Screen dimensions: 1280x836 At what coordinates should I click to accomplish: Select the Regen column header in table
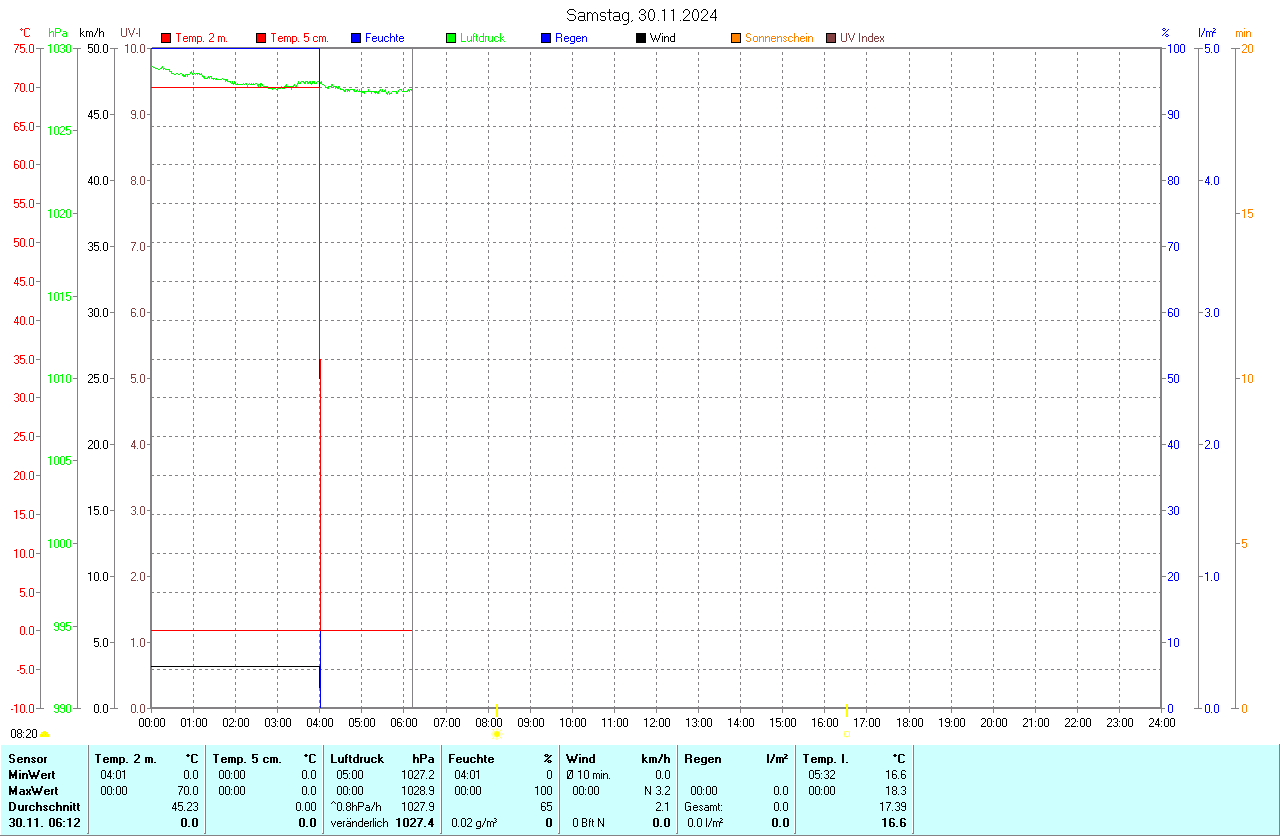(703, 759)
